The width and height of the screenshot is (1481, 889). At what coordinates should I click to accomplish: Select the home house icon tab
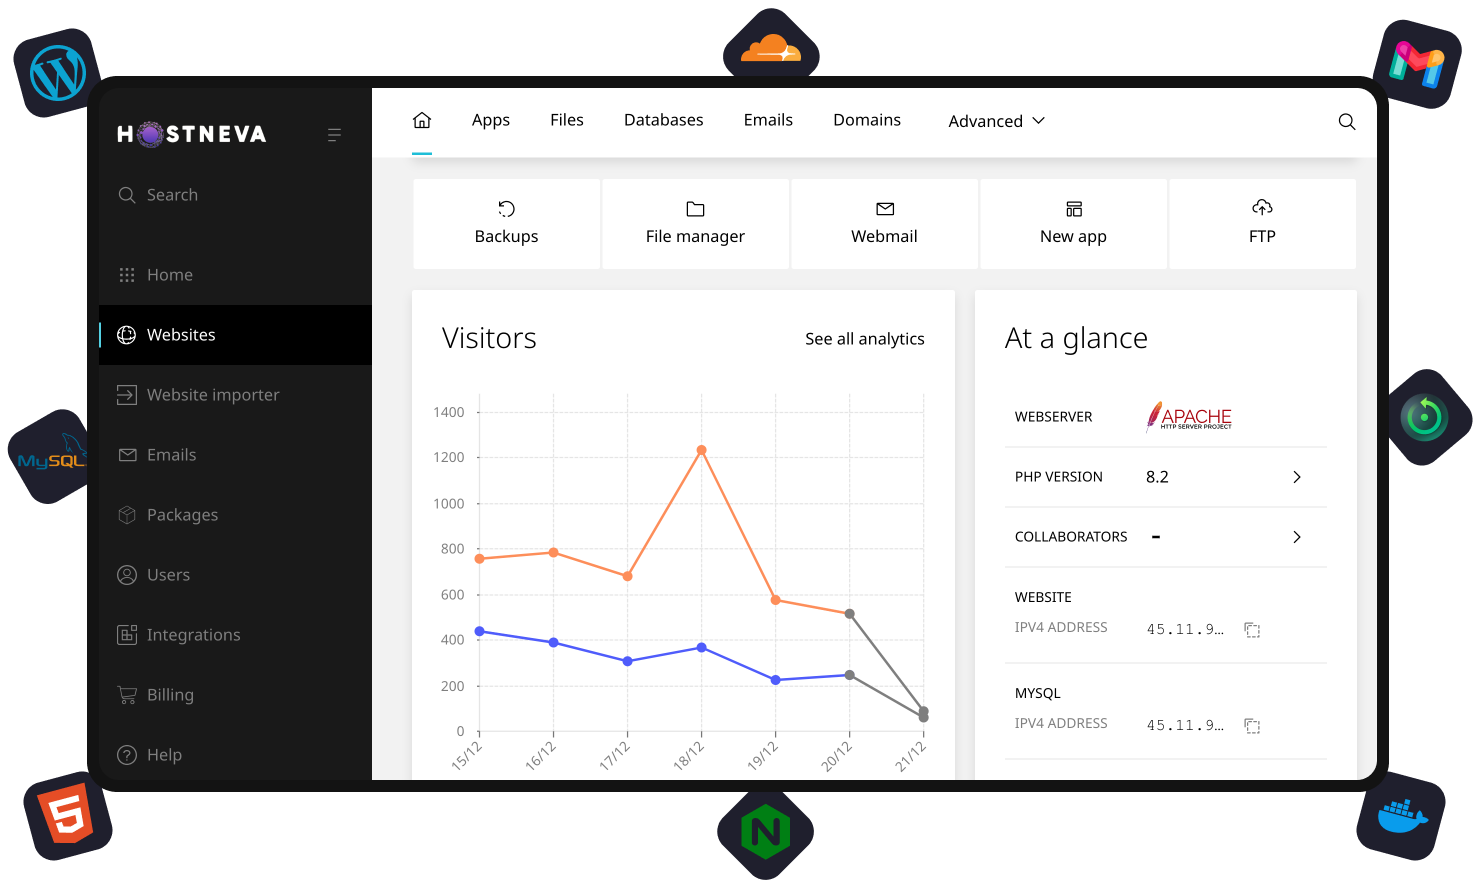coord(421,120)
